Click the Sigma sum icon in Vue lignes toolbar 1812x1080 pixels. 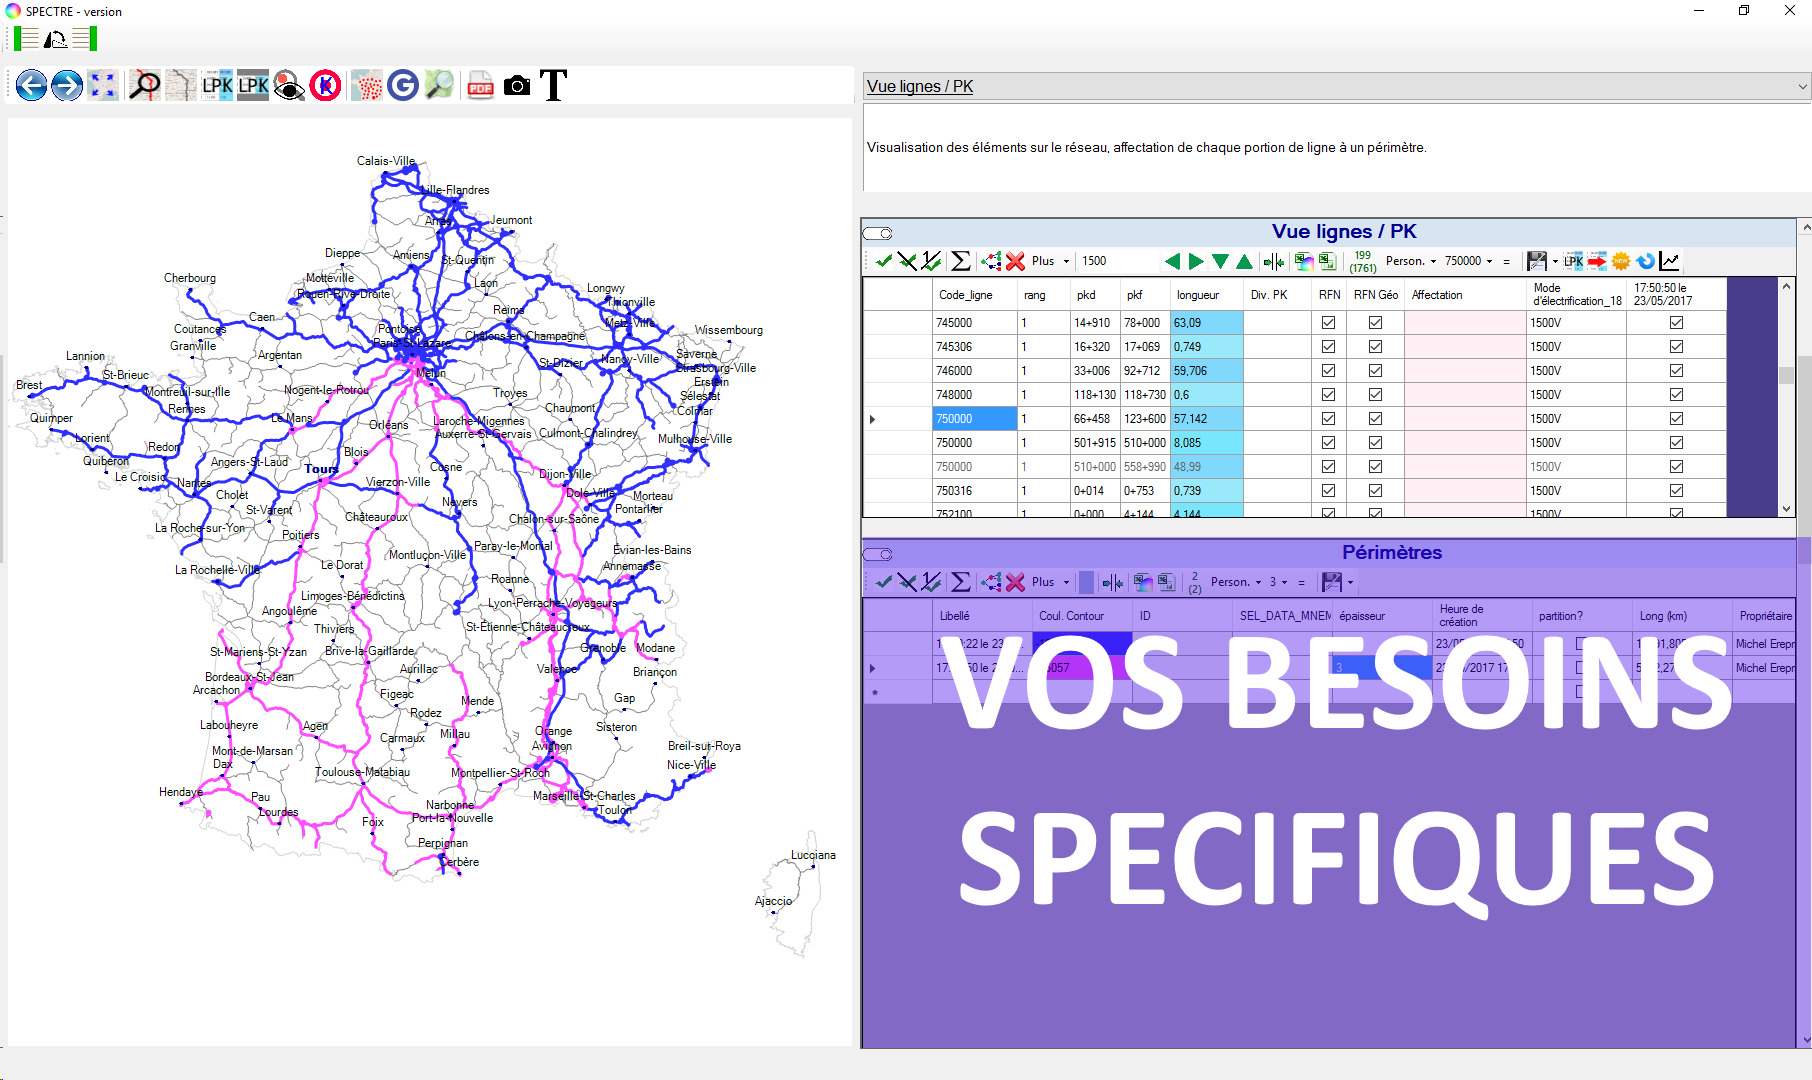(960, 261)
